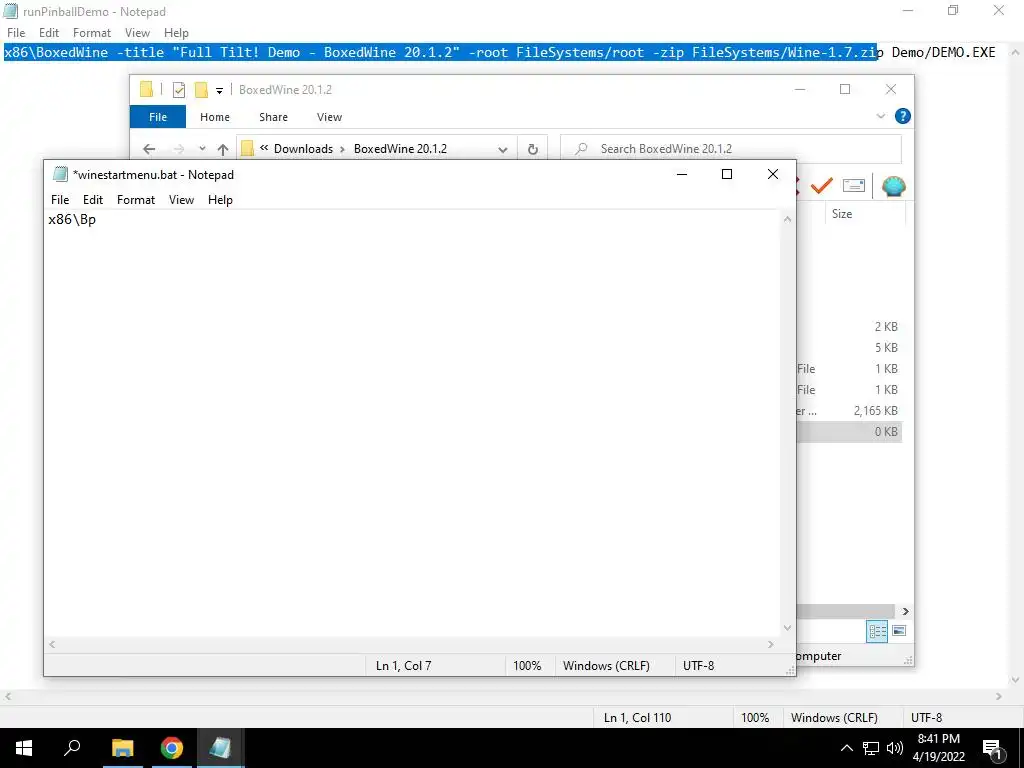This screenshot has height=768, width=1024.
Task: Open Help menu in runPinballDemo Notepad
Action: (x=176, y=33)
